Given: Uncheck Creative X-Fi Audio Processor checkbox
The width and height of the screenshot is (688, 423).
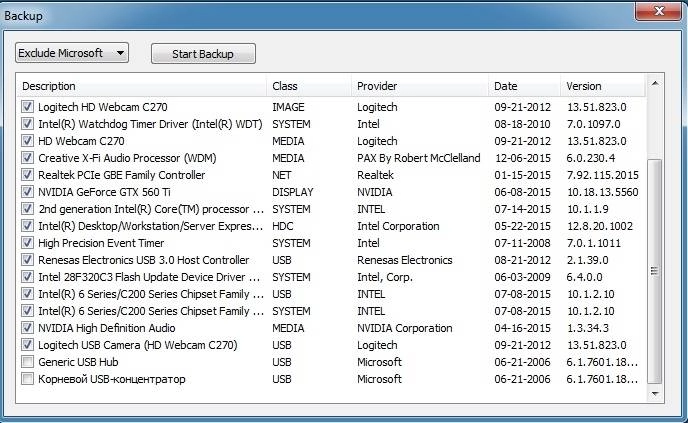Looking at the screenshot, I should point(27,158).
